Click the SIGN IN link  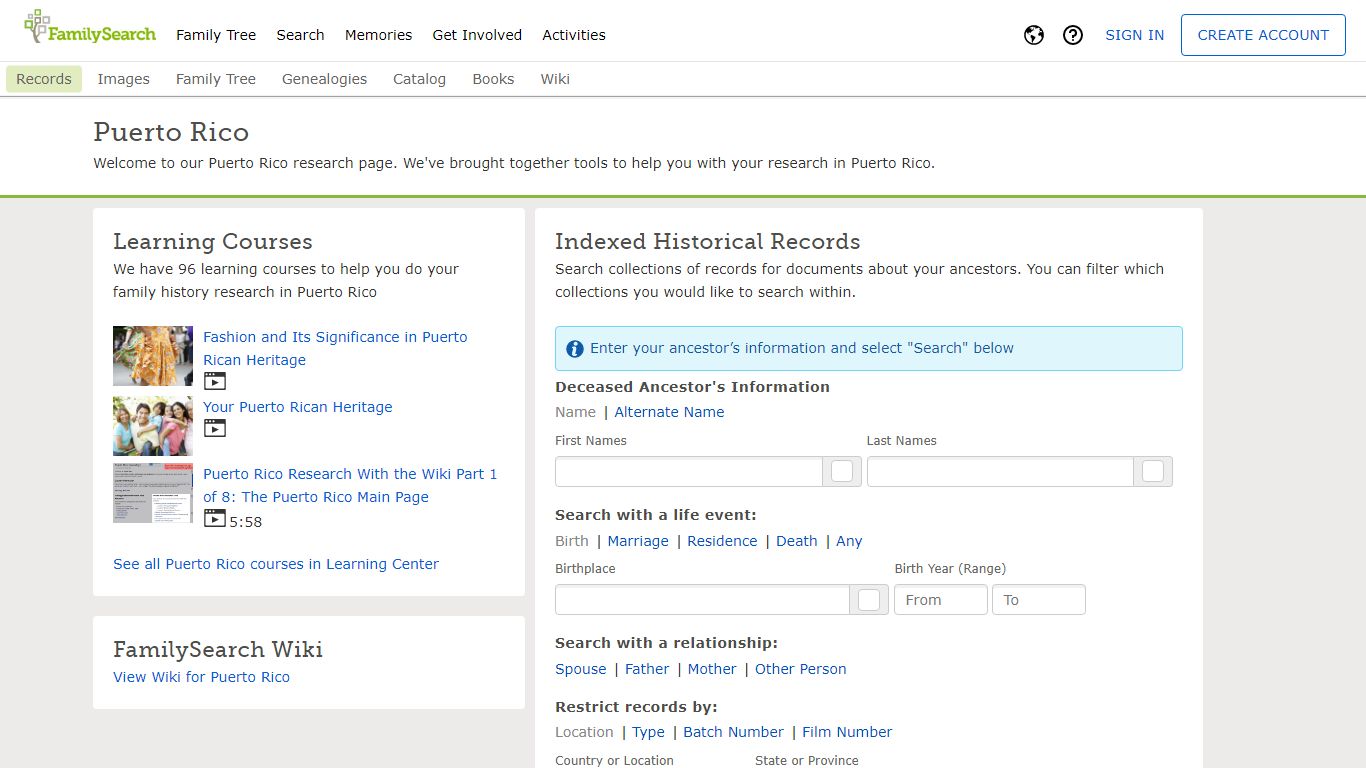pyautogui.click(x=1134, y=35)
